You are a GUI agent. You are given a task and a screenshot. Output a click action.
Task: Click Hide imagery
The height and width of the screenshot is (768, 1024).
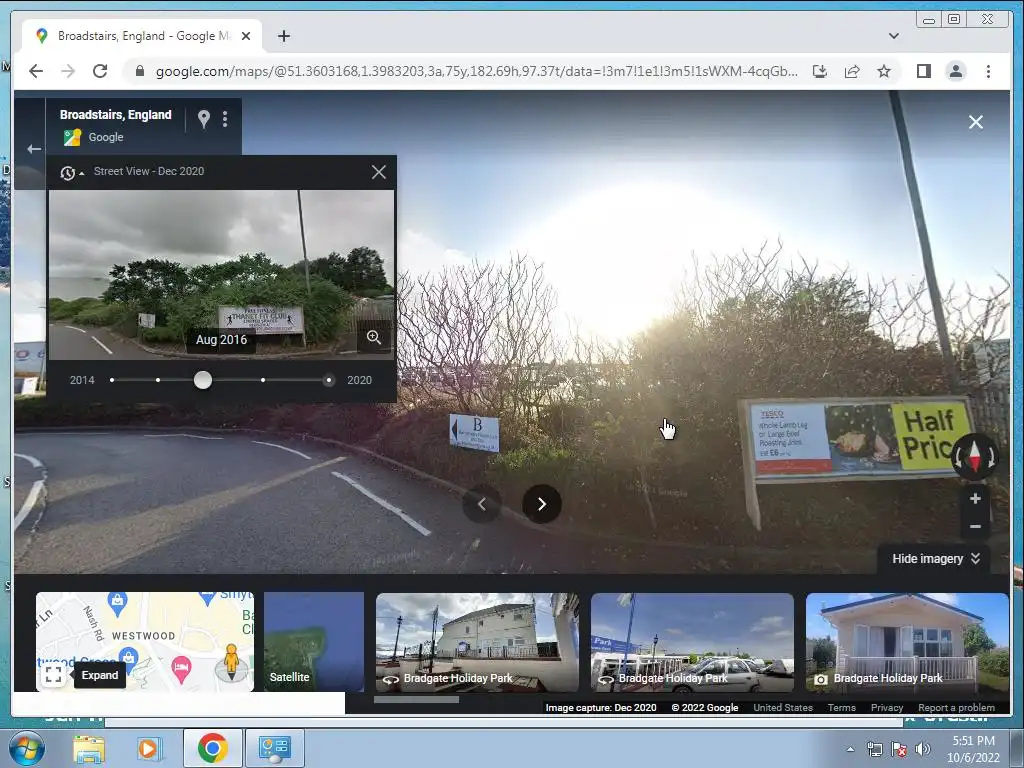936,559
